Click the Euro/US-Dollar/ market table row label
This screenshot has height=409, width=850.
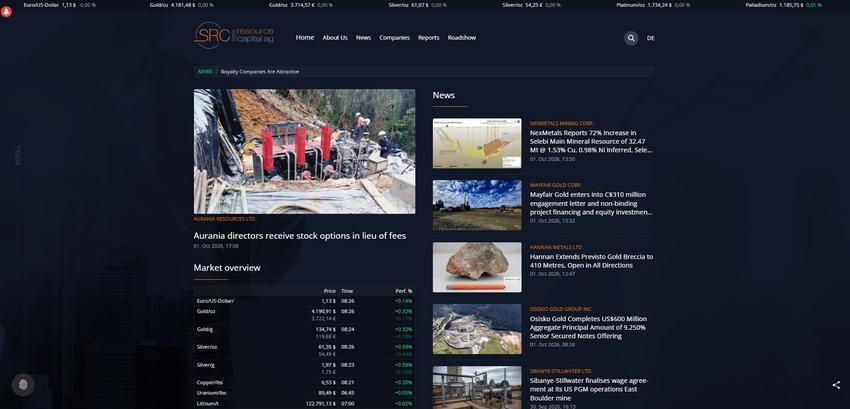coord(215,301)
